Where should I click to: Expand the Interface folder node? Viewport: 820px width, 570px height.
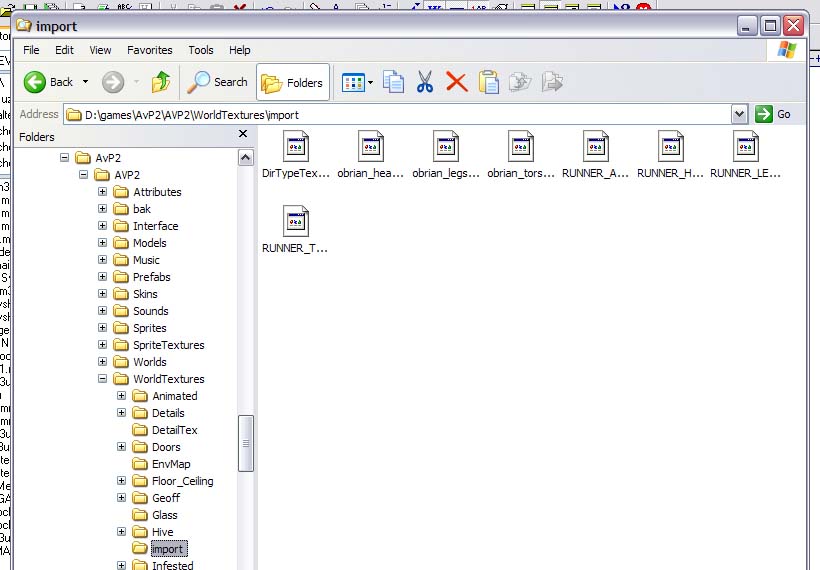tap(102, 225)
